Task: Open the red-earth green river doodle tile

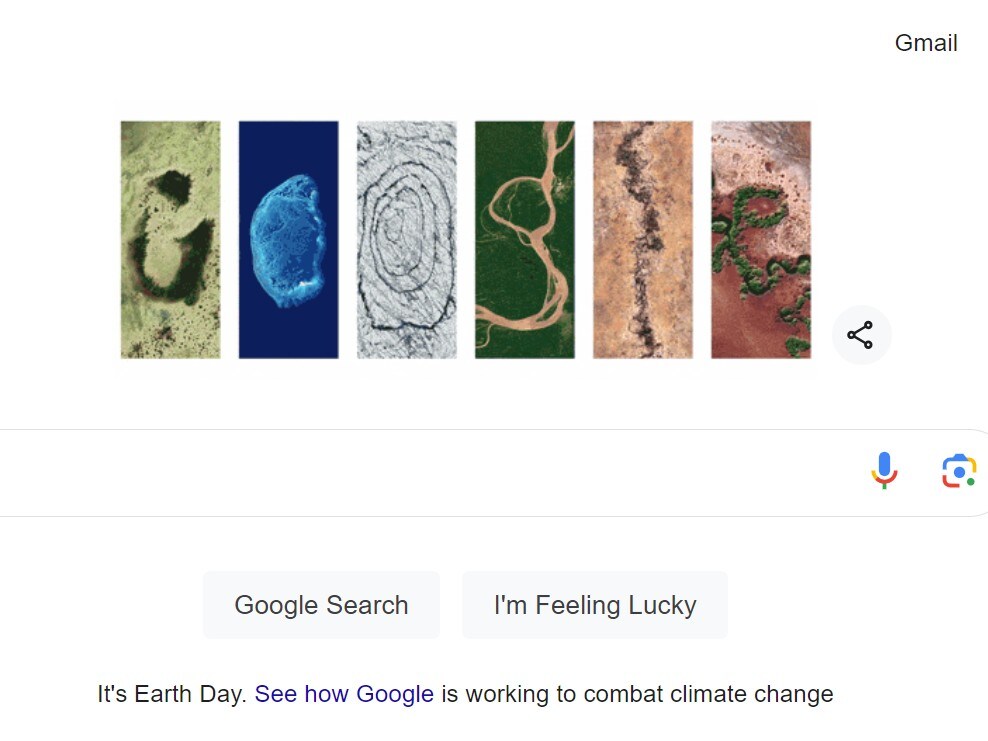Action: point(760,240)
